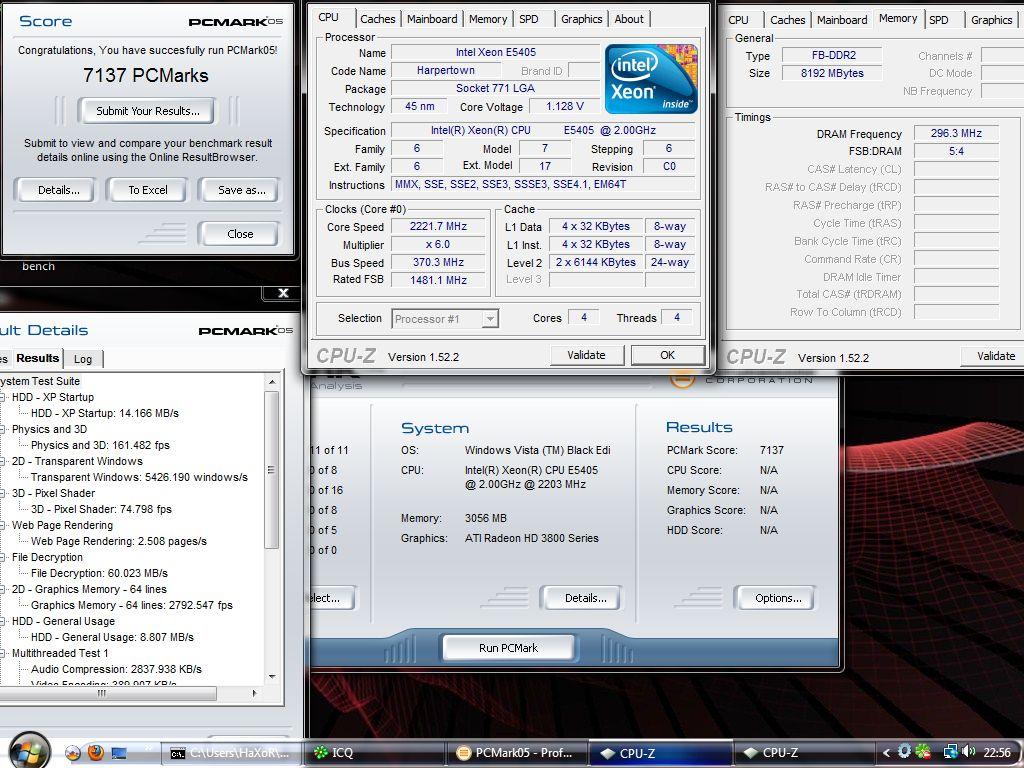The width and height of the screenshot is (1024, 768).
Task: Open Caches tab in right CPU-Z window
Action: (x=787, y=20)
